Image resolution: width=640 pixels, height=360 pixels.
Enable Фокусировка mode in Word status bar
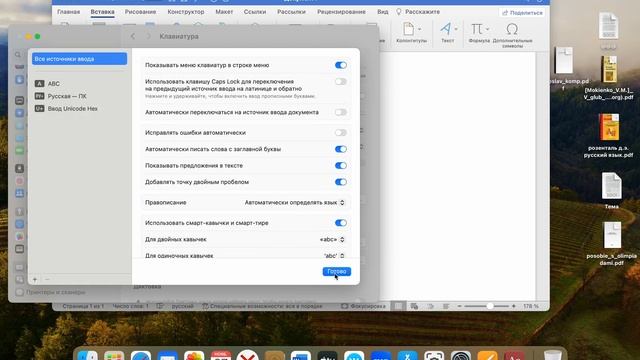pyautogui.click(x=363, y=306)
